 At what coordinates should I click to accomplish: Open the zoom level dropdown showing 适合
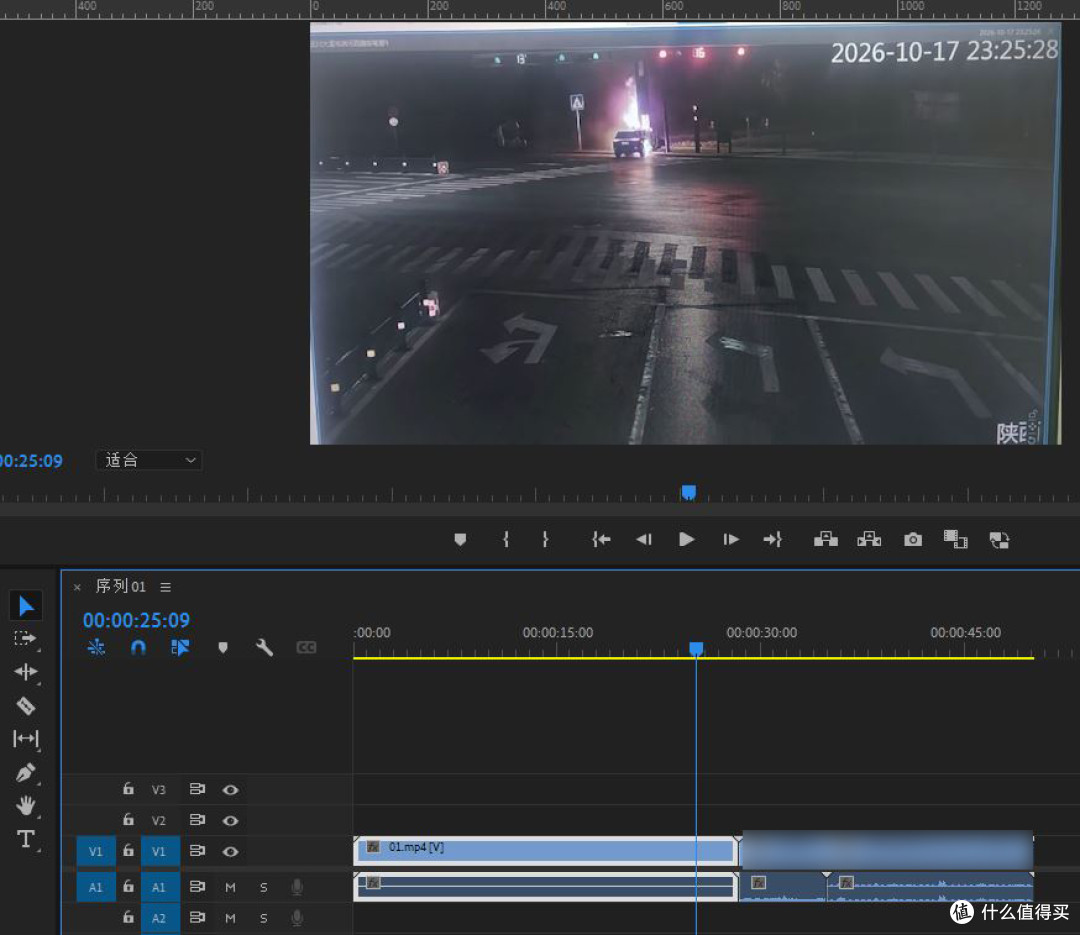pos(149,460)
